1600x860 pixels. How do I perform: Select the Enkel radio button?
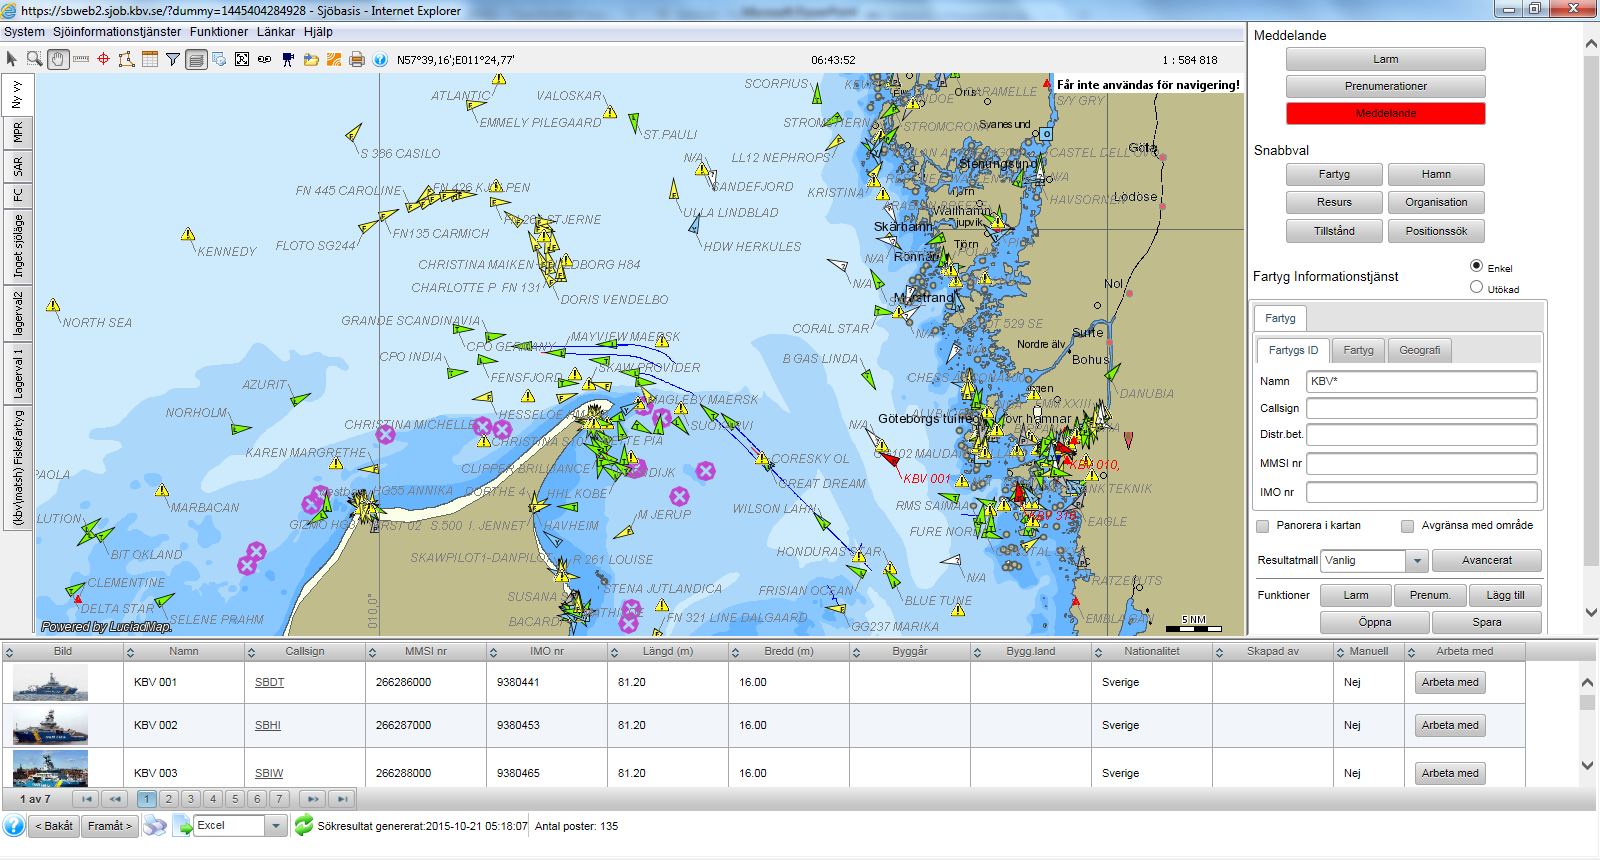pyautogui.click(x=1476, y=266)
